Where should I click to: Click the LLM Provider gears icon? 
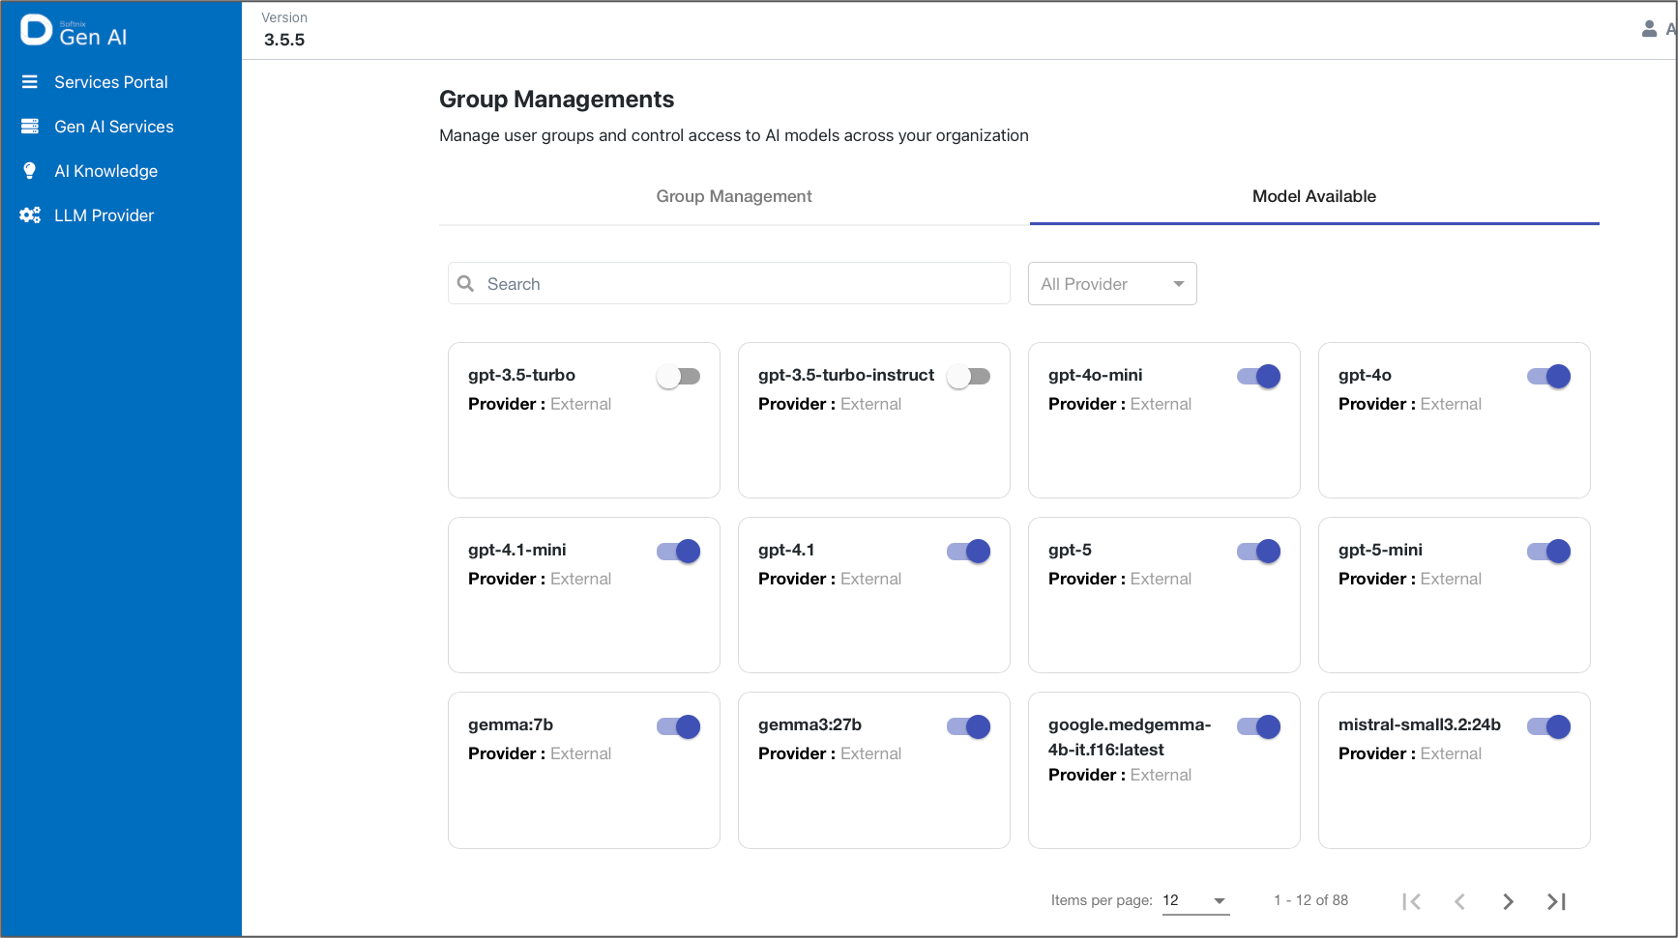(x=30, y=215)
